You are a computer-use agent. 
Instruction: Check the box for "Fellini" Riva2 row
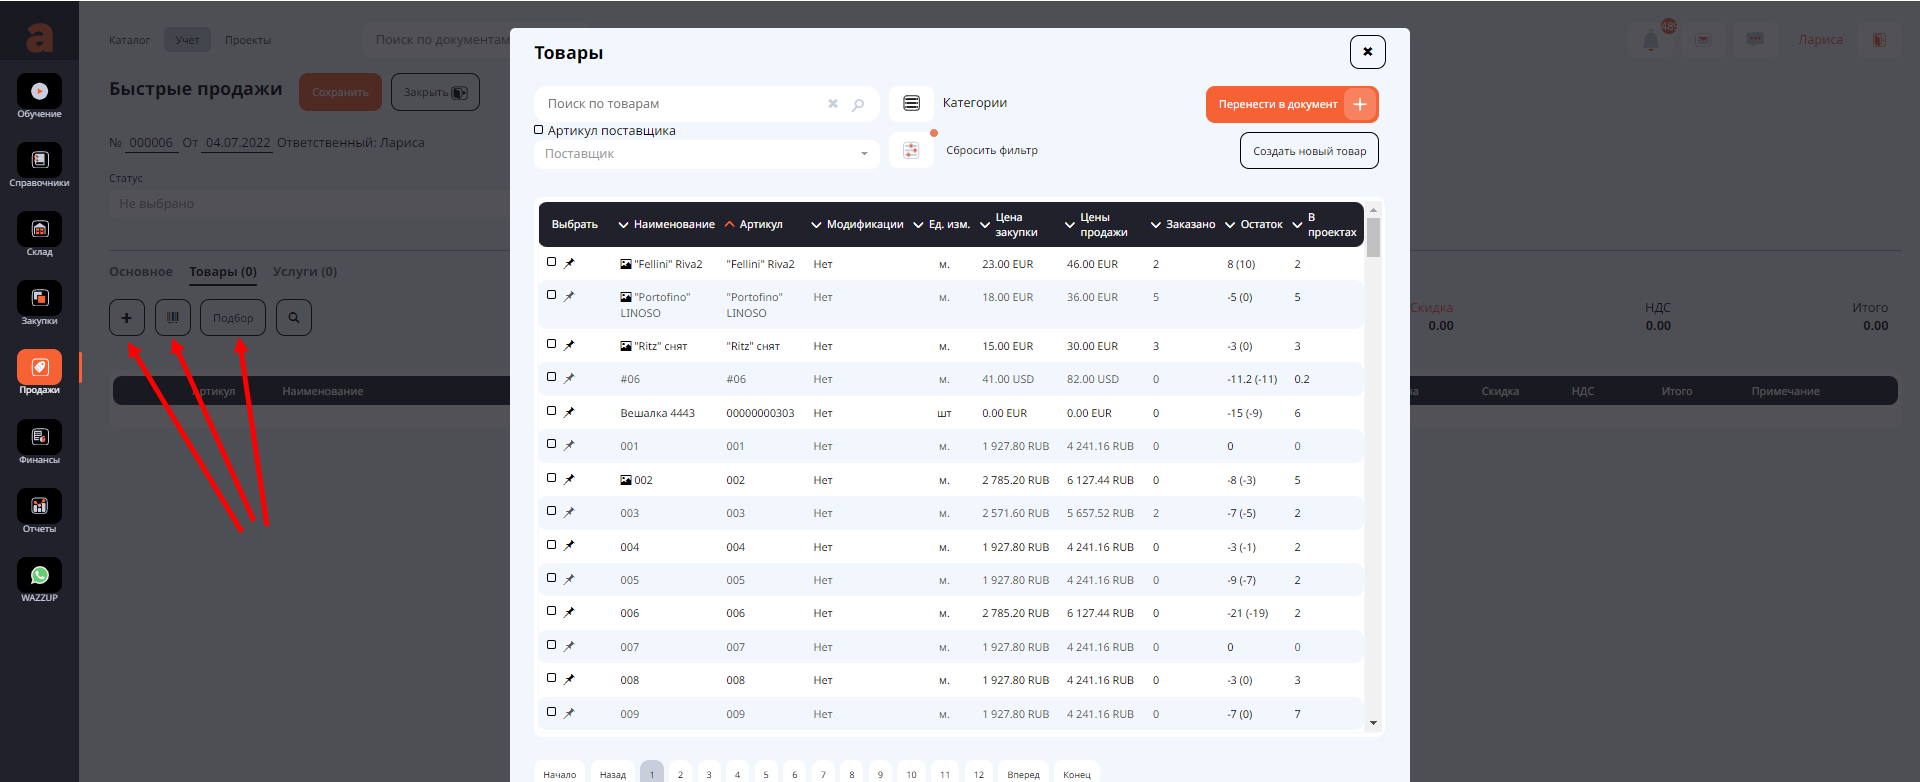551,262
